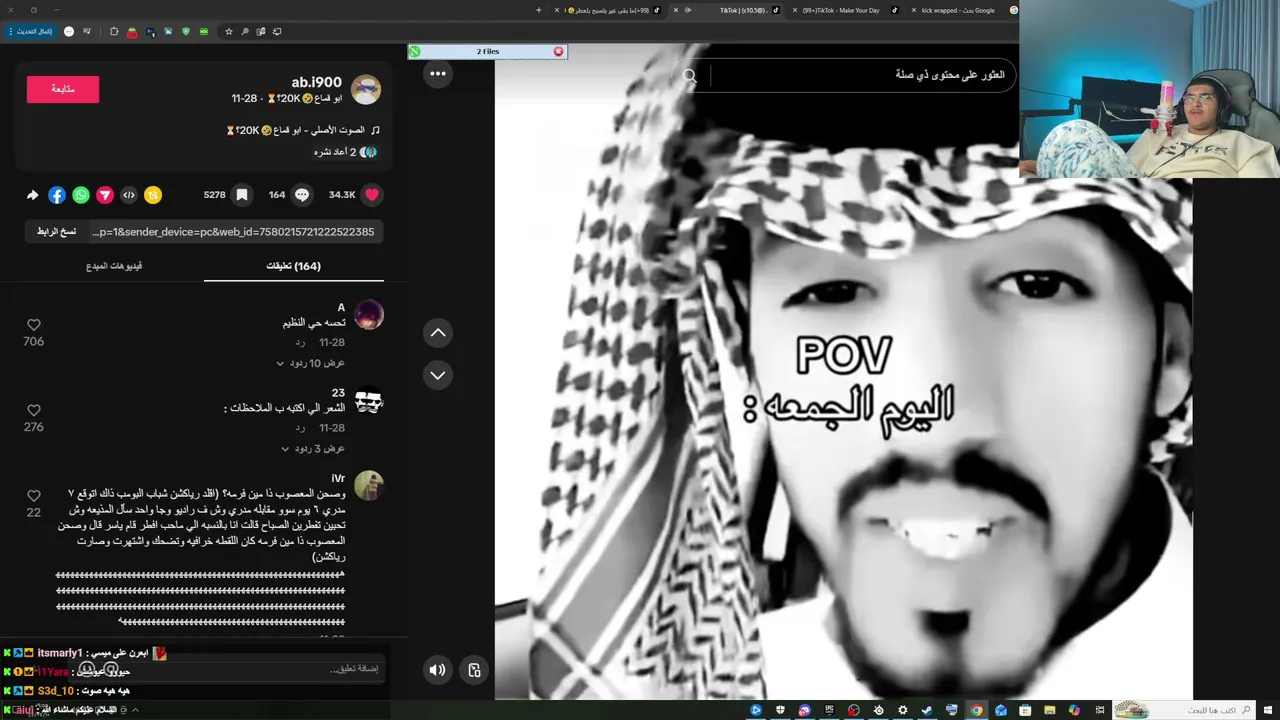Open the ab.i900 username link

pyautogui.click(x=316, y=82)
